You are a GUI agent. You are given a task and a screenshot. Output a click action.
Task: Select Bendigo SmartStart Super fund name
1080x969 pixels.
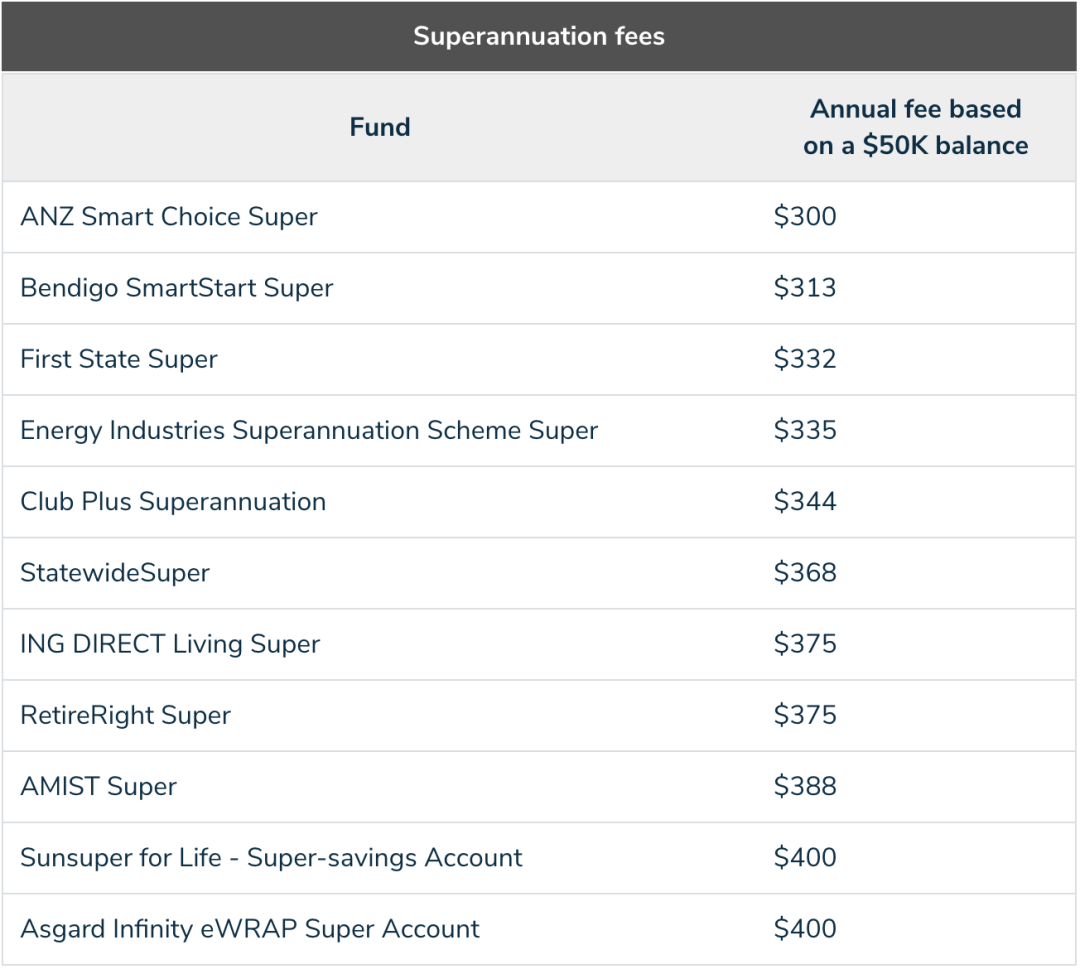coord(177,288)
